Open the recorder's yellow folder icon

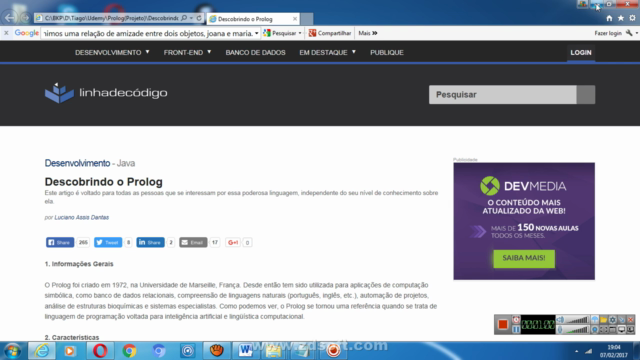604,320
